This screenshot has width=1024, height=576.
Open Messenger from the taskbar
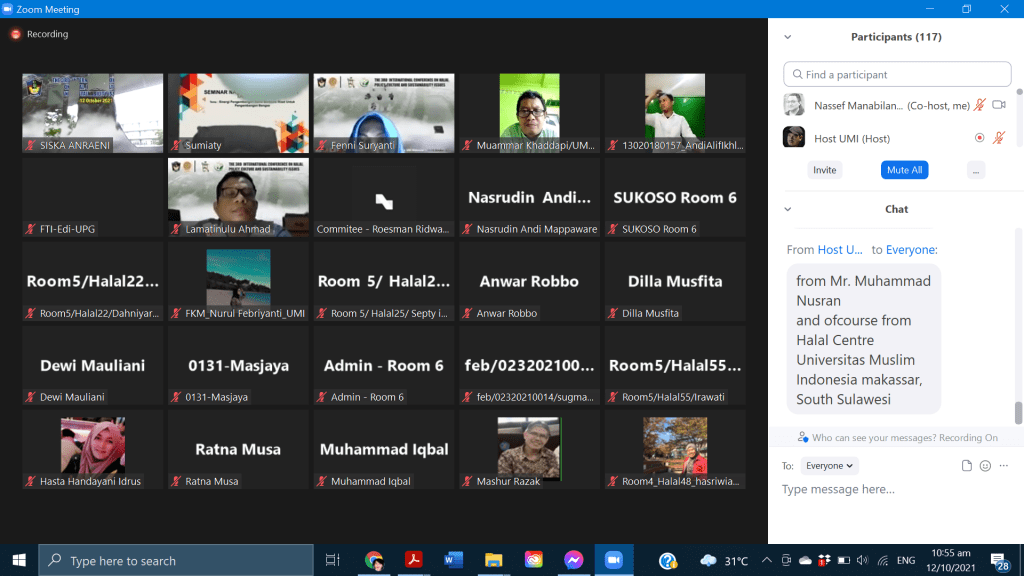573,560
